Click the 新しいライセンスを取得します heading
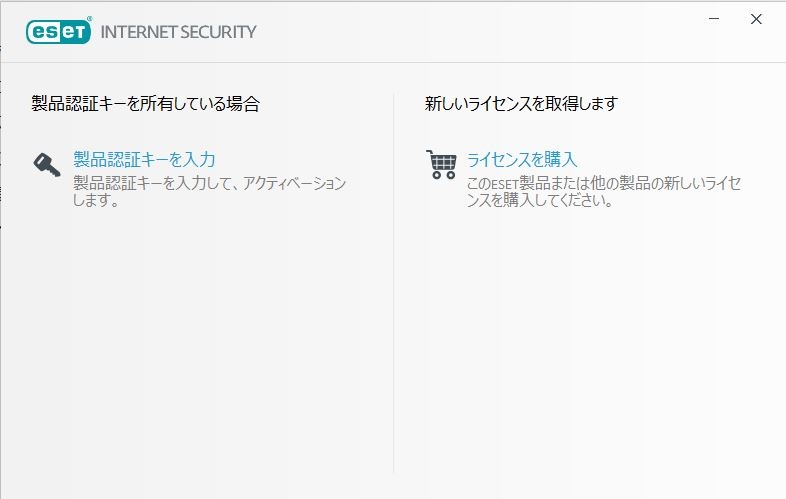The image size is (786, 499). [521, 103]
